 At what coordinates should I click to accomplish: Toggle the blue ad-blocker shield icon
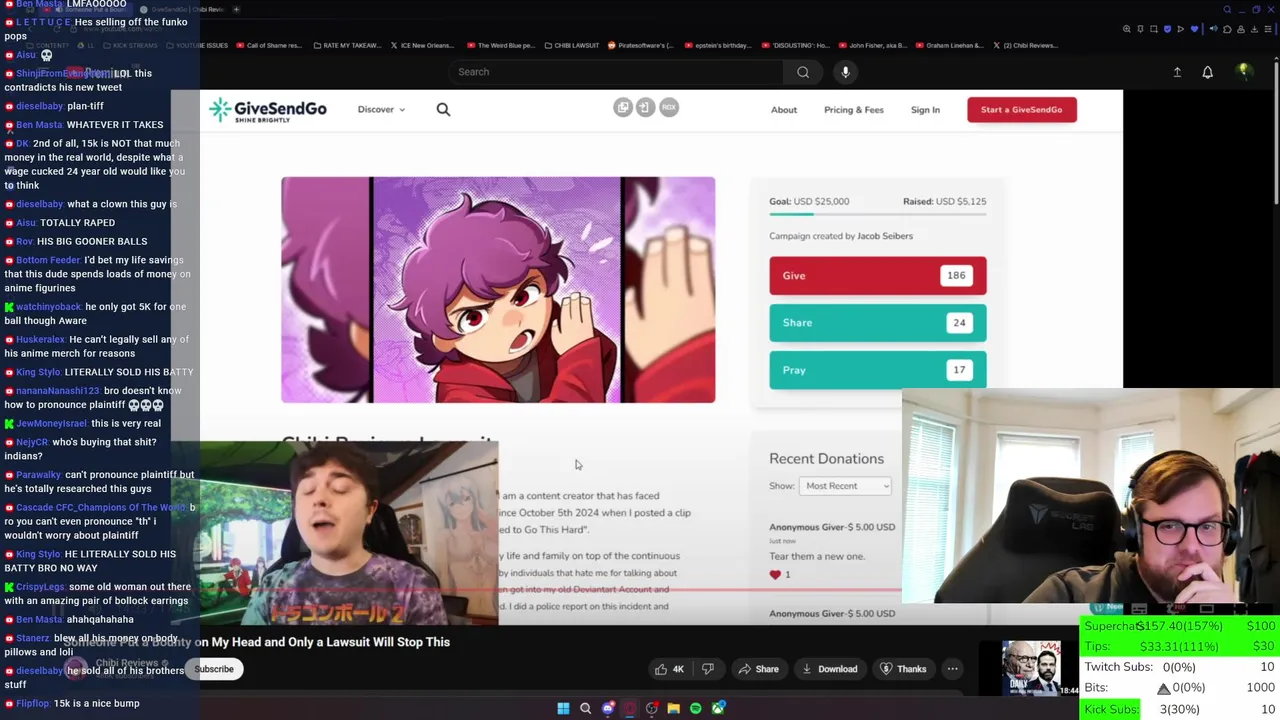1167,29
